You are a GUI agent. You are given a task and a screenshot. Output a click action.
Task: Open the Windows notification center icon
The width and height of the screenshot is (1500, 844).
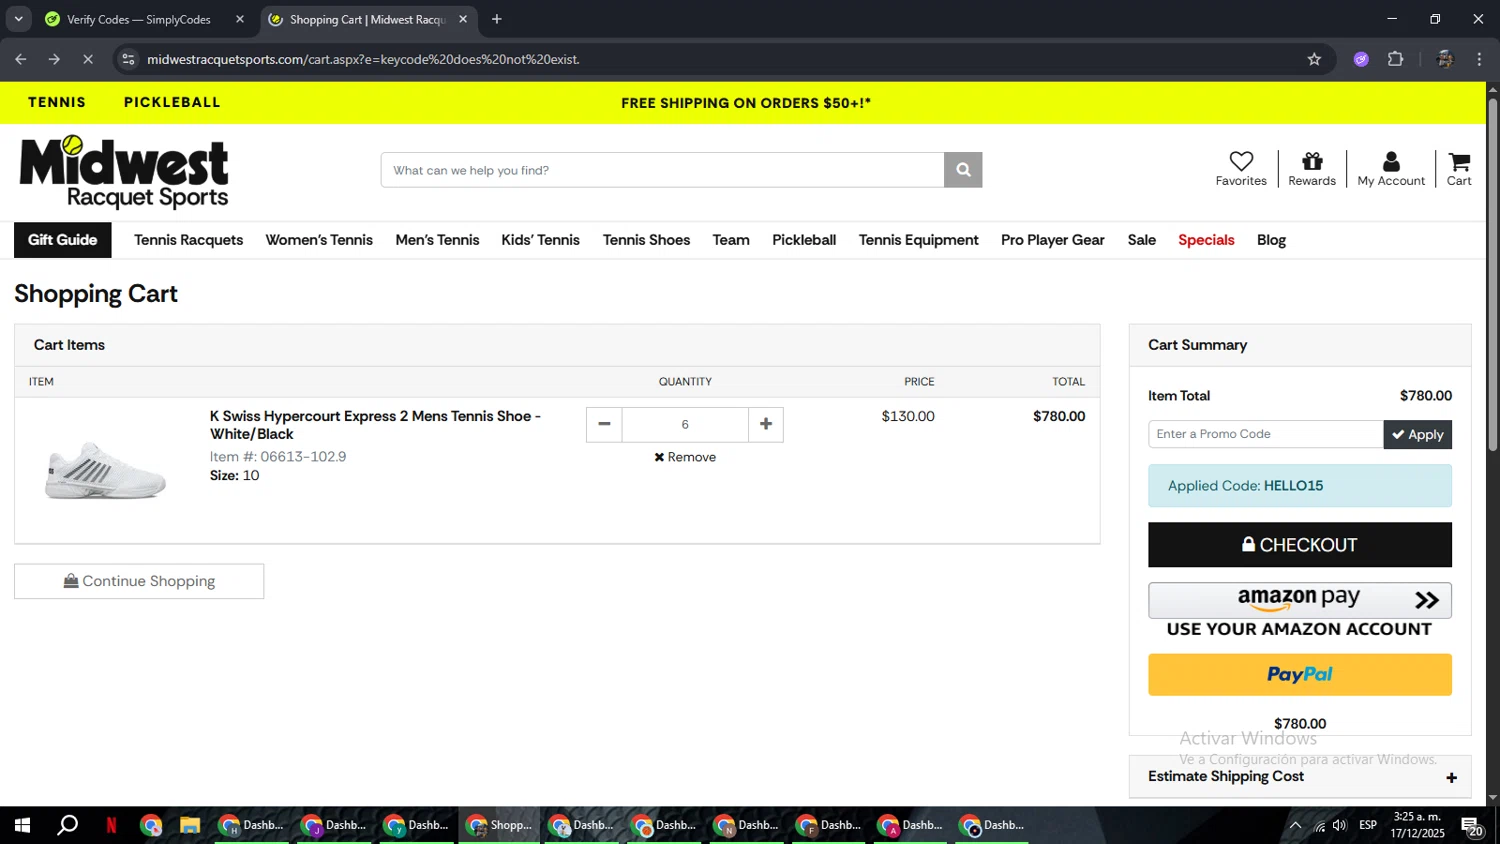point(1471,826)
